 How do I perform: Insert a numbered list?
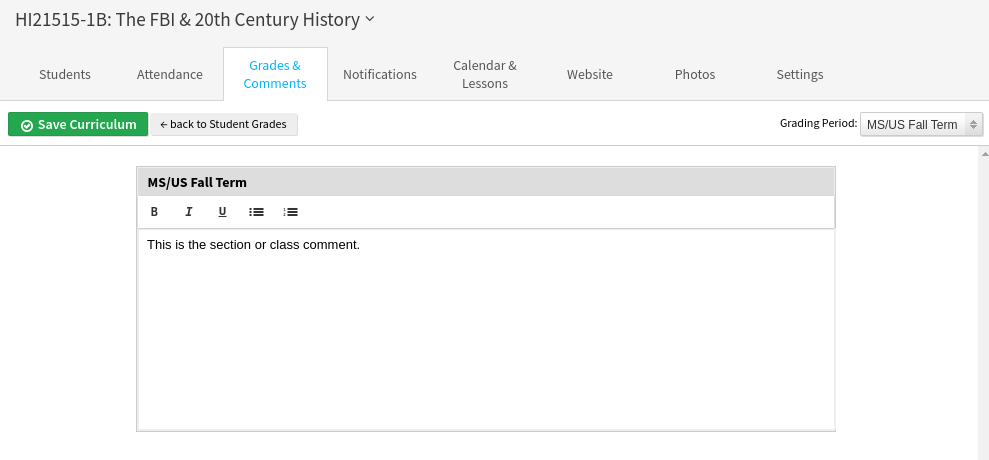click(x=291, y=212)
